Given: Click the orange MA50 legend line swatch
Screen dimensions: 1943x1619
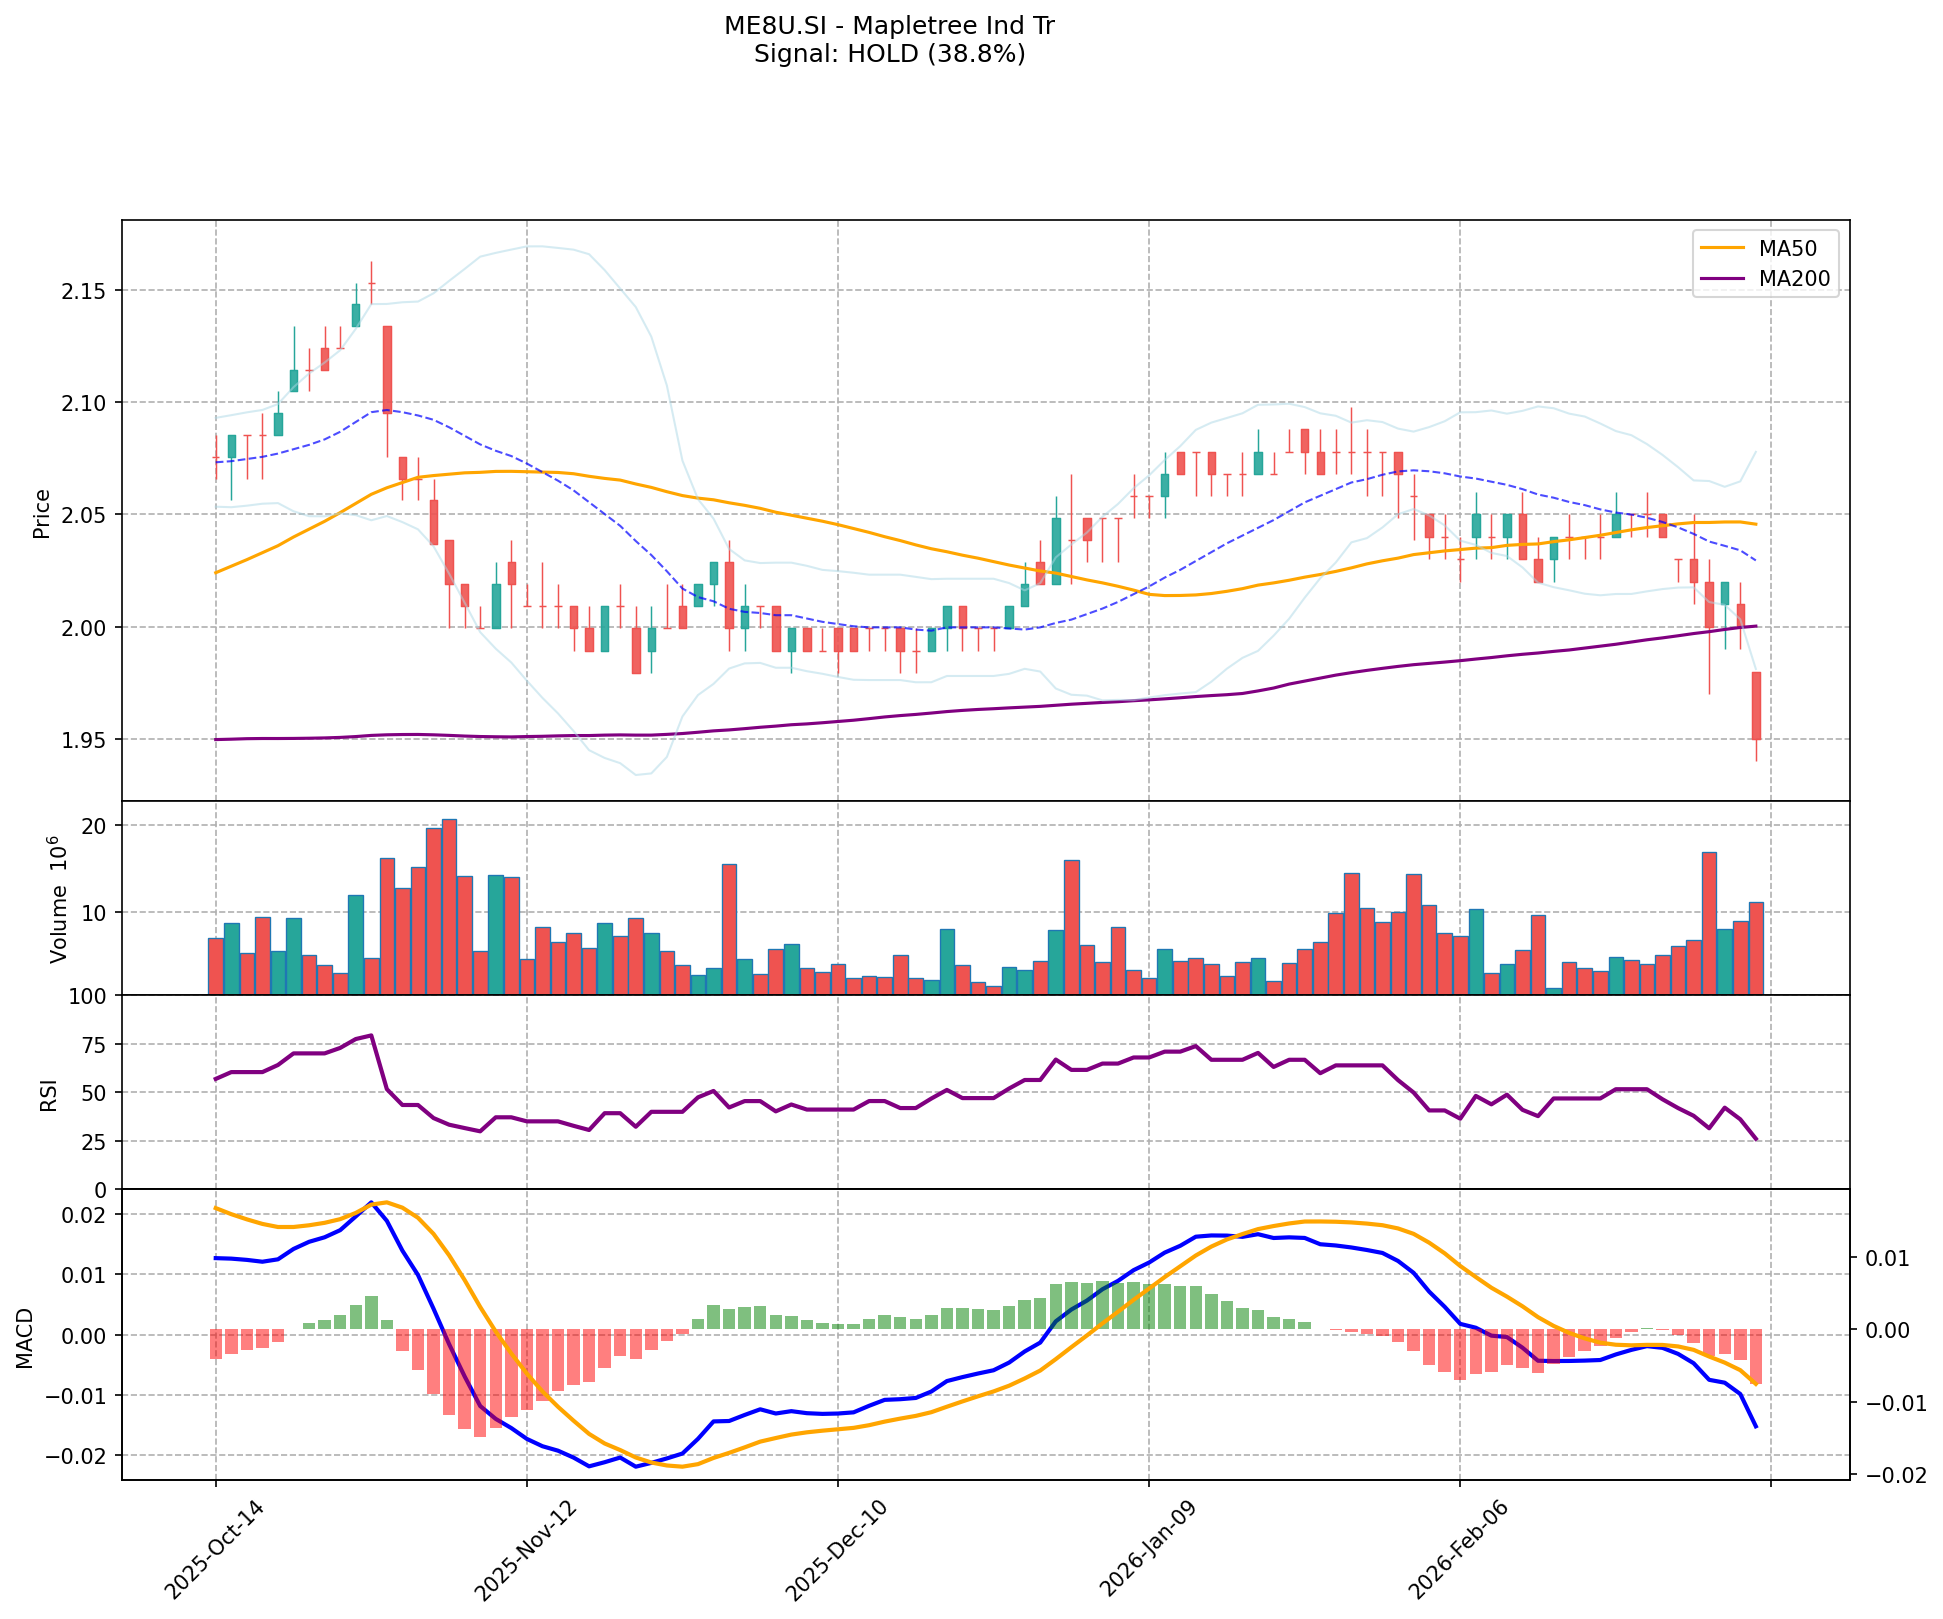Looking at the screenshot, I should click(x=1723, y=248).
